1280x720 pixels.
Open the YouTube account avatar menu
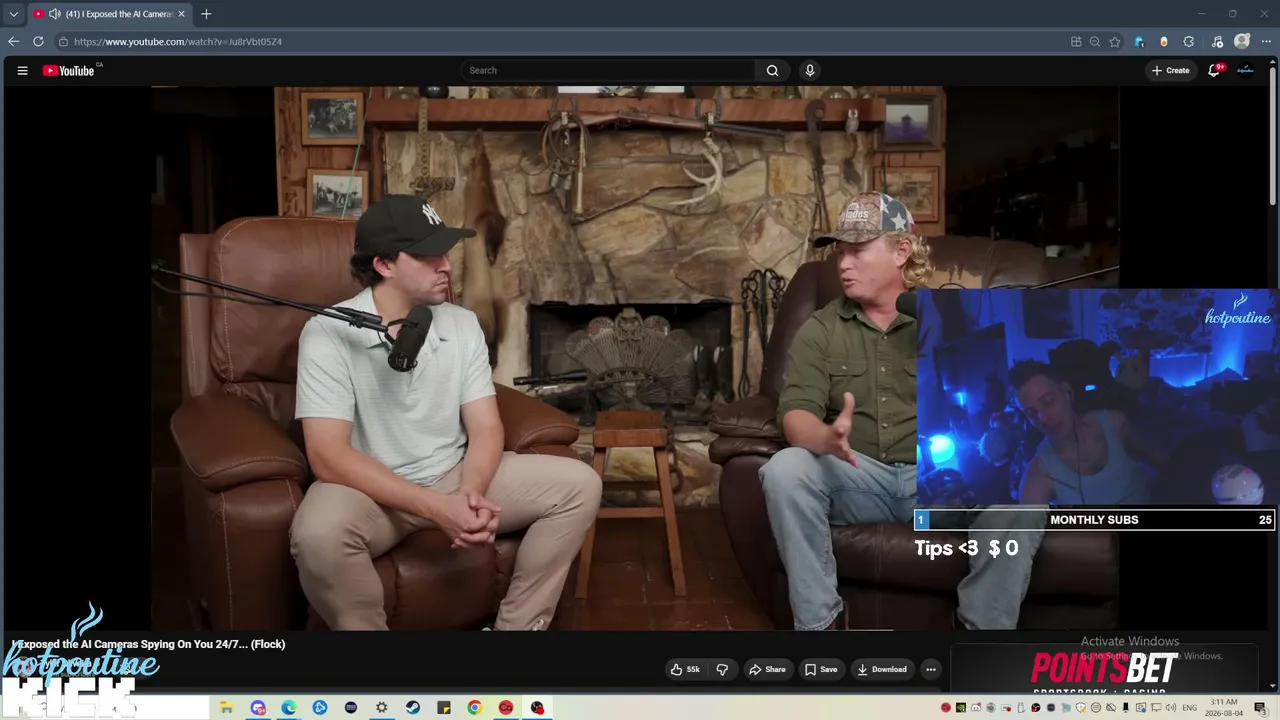[1245, 70]
